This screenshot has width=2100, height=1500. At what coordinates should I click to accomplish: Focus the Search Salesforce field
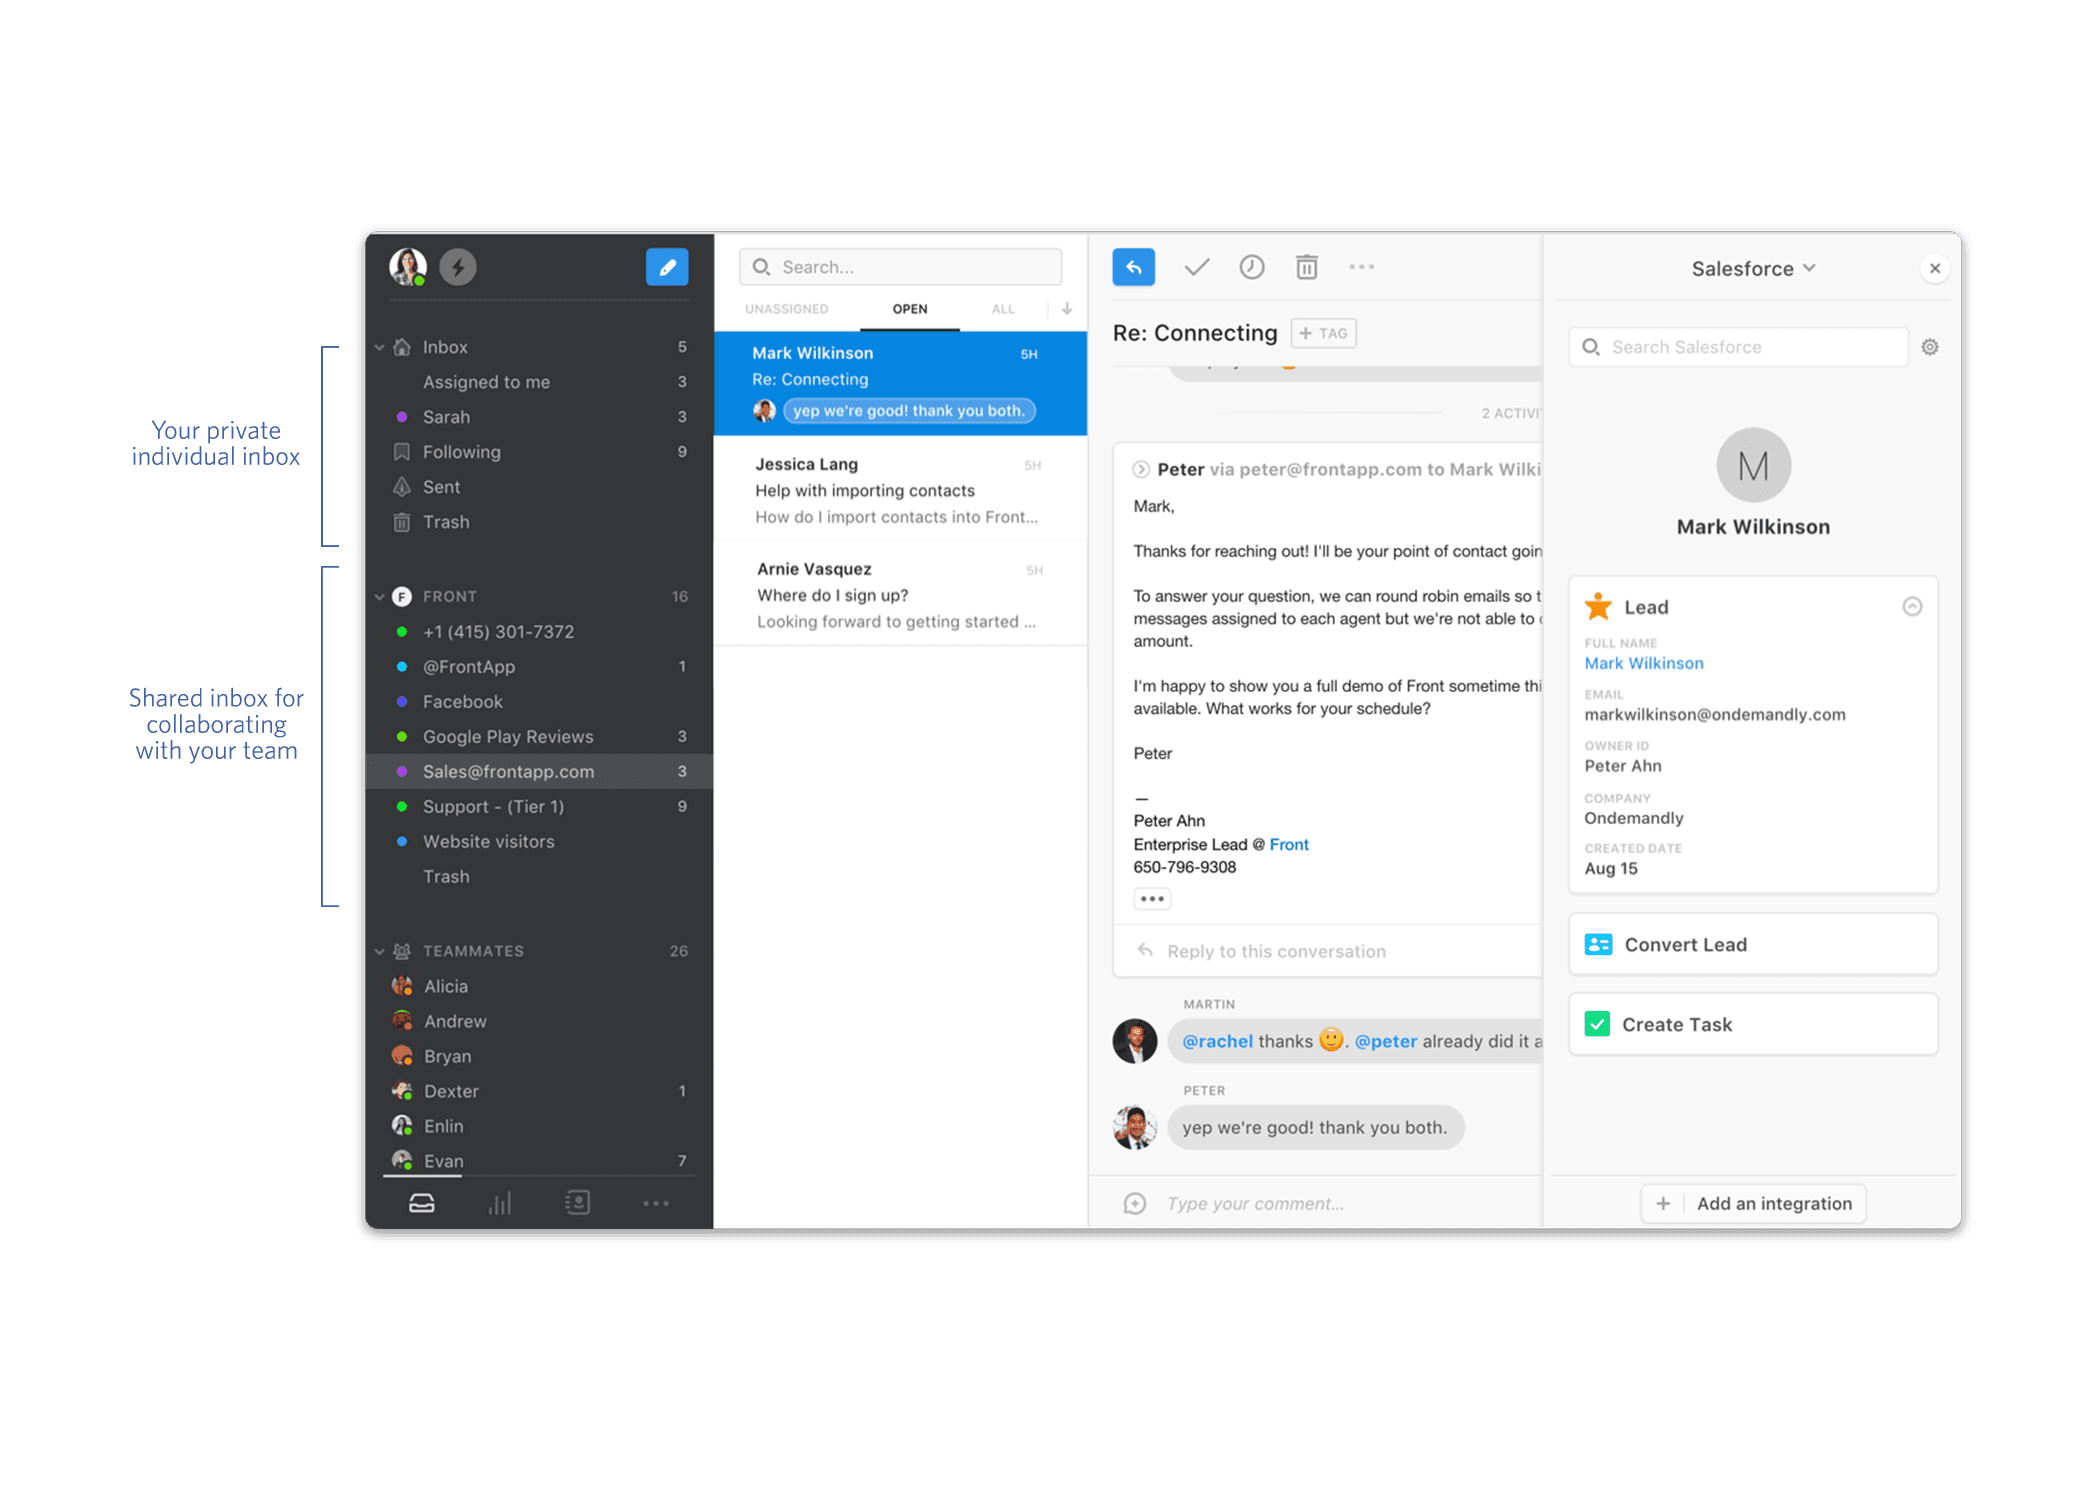click(1738, 347)
